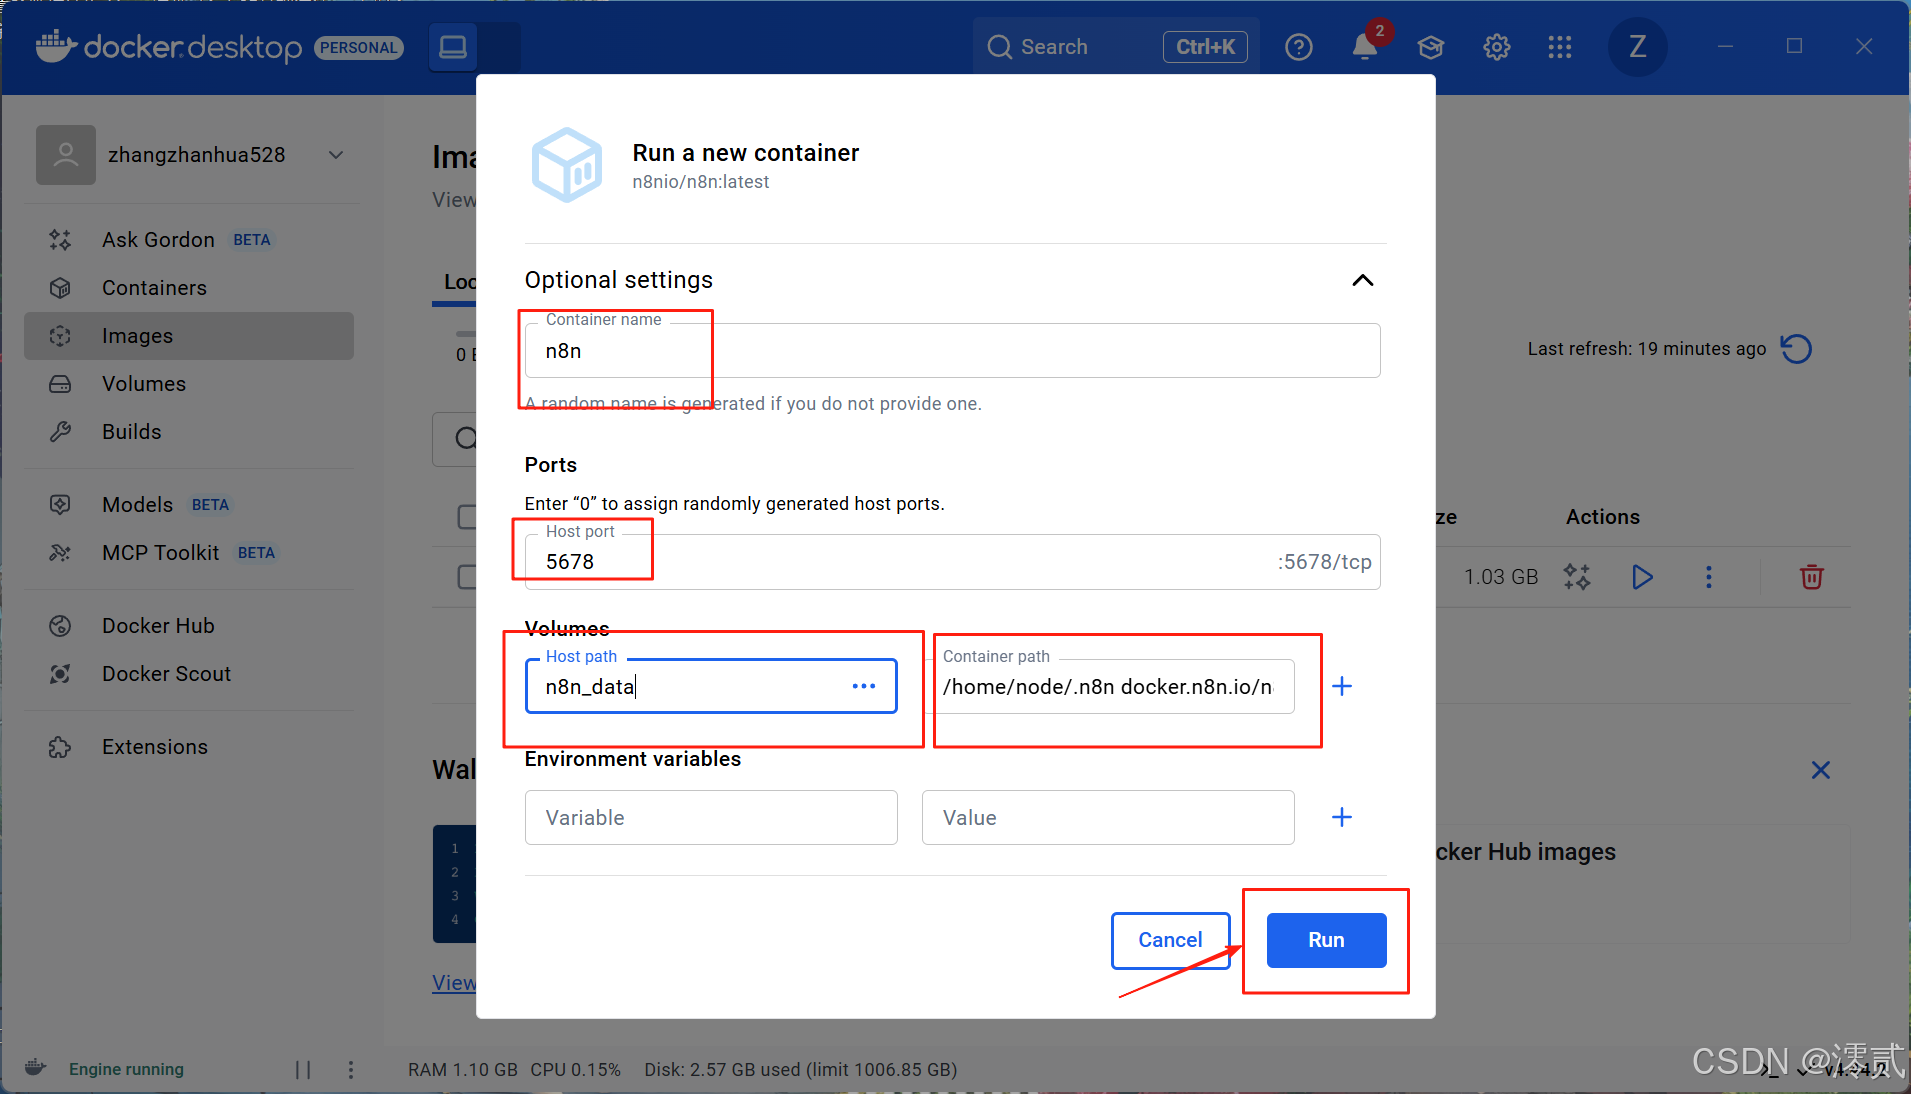Click the container view icon in header

click(x=453, y=47)
